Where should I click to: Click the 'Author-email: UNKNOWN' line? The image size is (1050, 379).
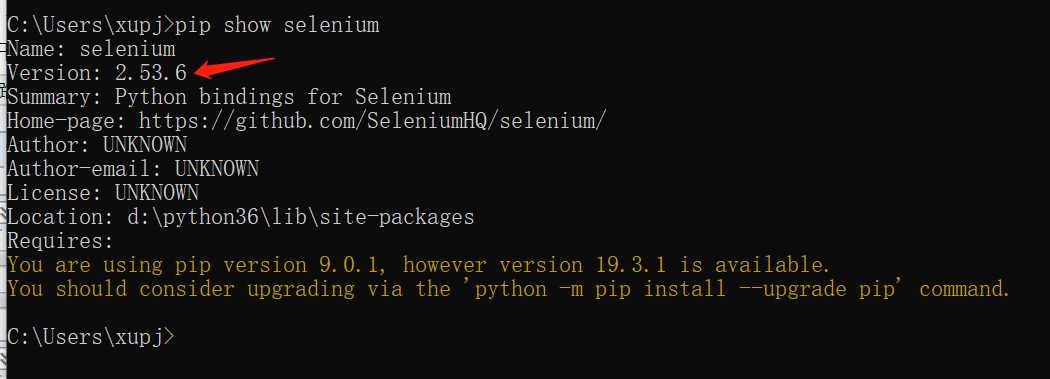pyautogui.click(x=133, y=169)
